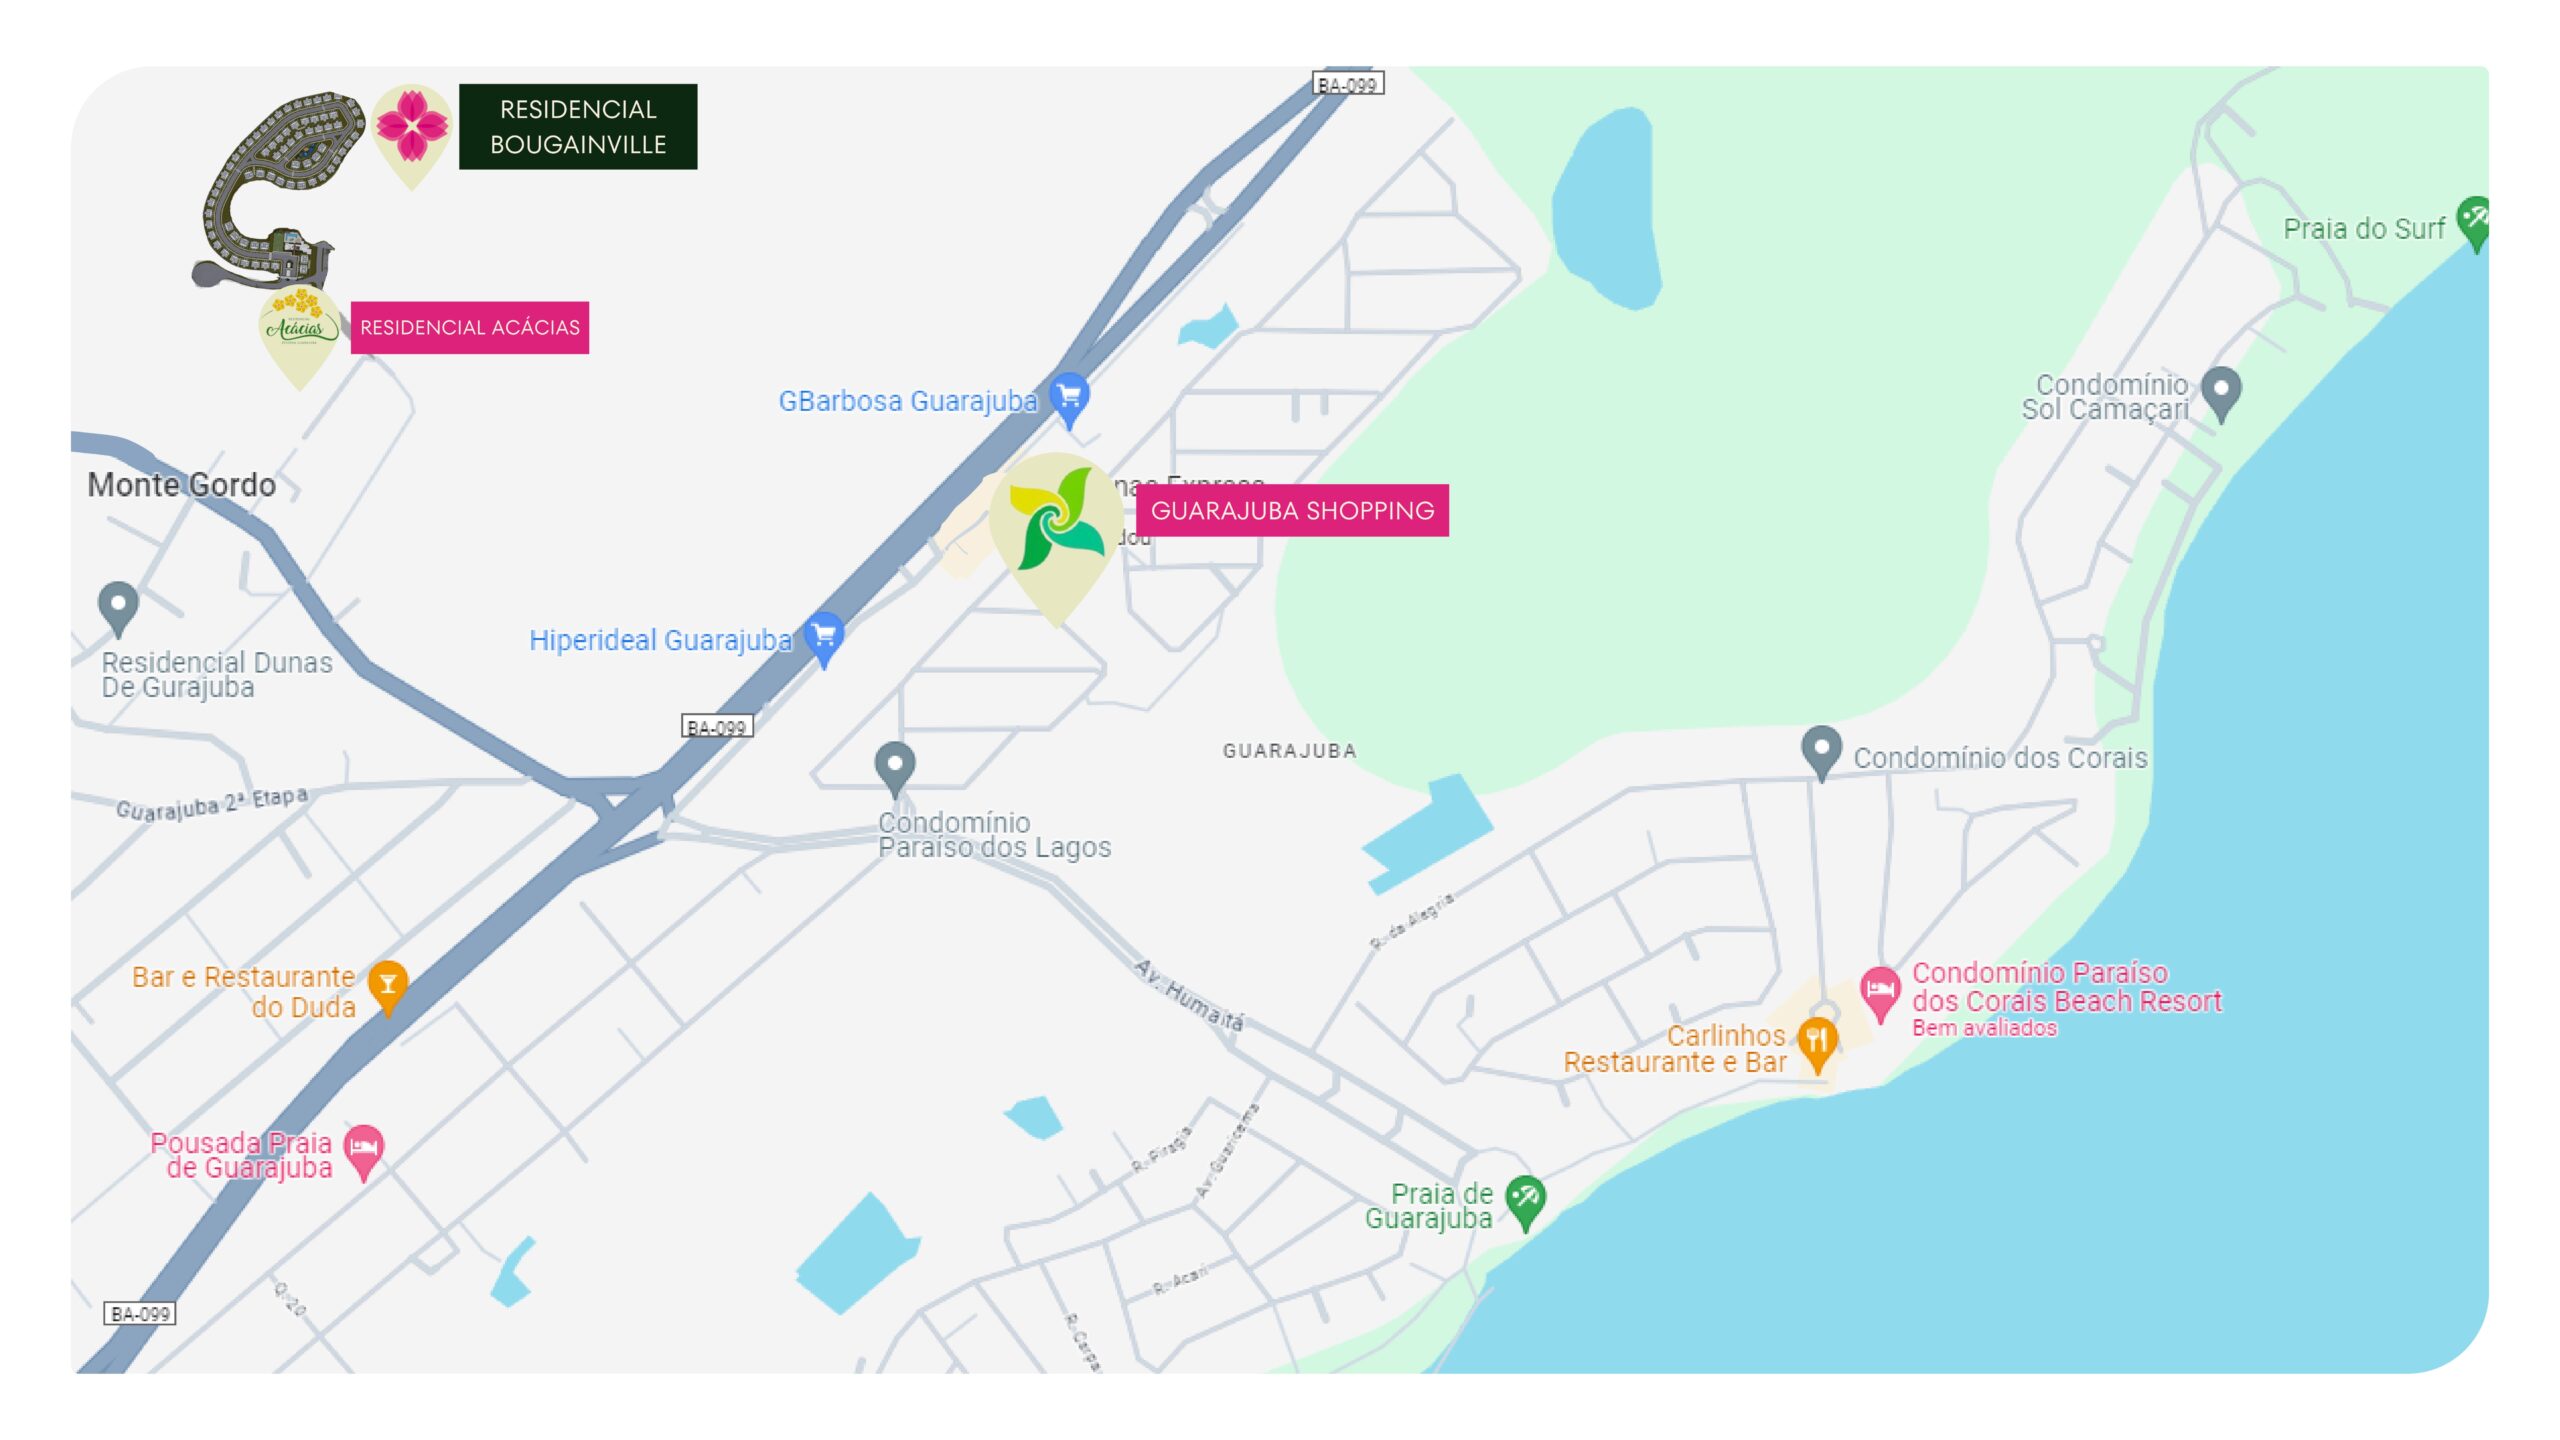2560x1440 pixels.
Task: Click the RESIDENCIAL ACÁCIAS pink label
Action: point(470,328)
